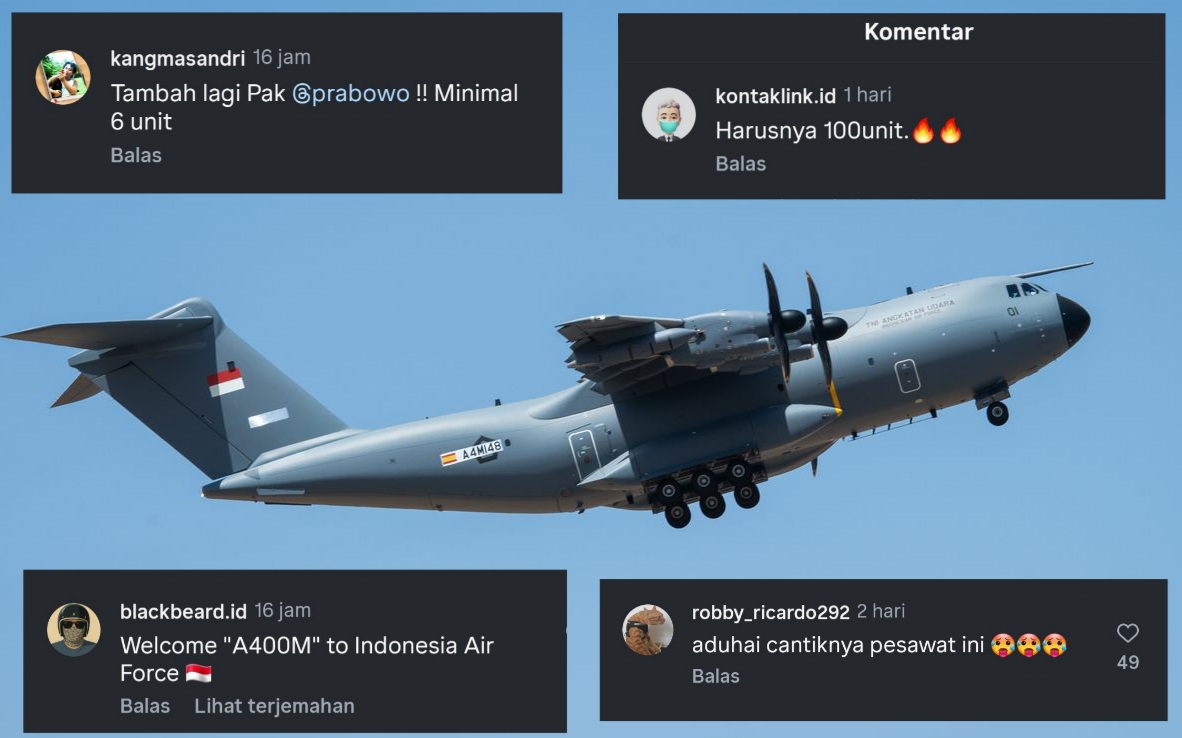
Task: Reply to robby_ricardo292's comment via Balas
Action: pyautogui.click(x=715, y=676)
